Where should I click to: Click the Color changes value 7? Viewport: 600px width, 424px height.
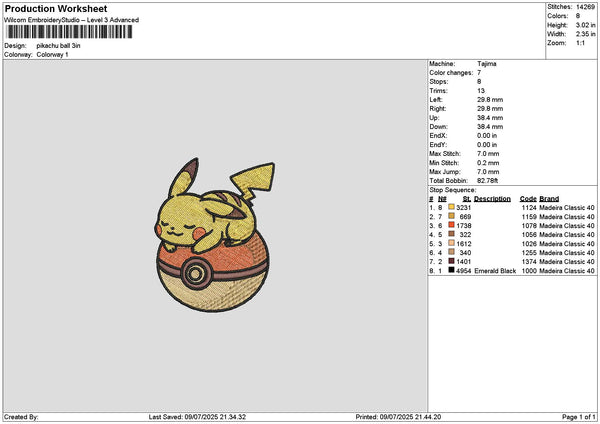[479, 73]
